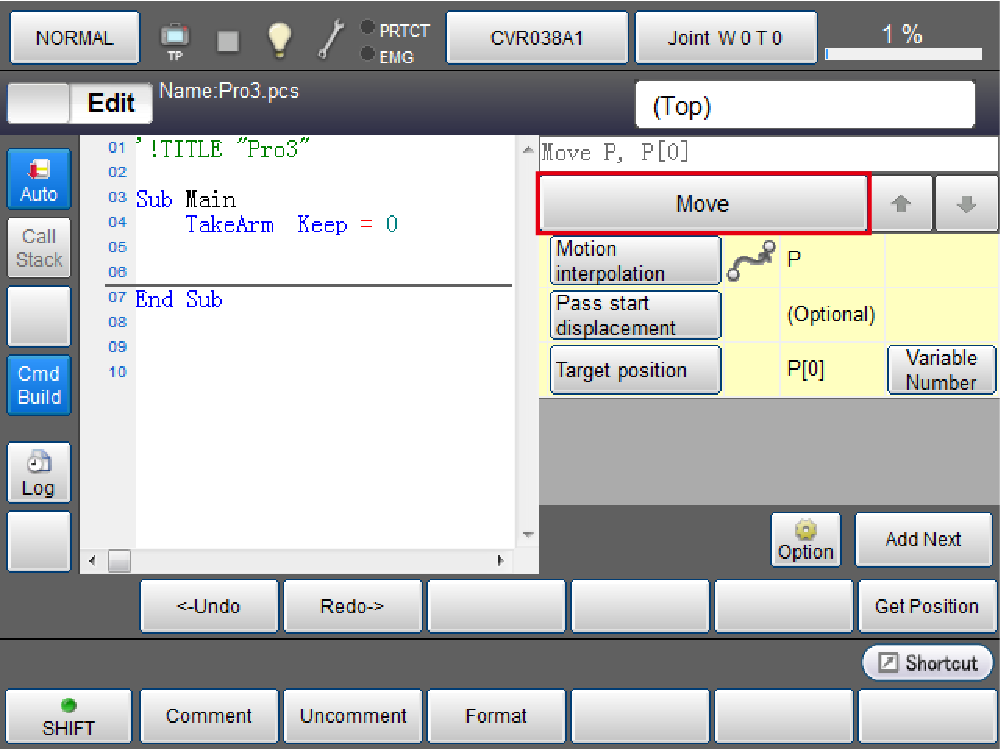
Task: Open the Motion interpolation selector
Action: pyautogui.click(x=635, y=261)
